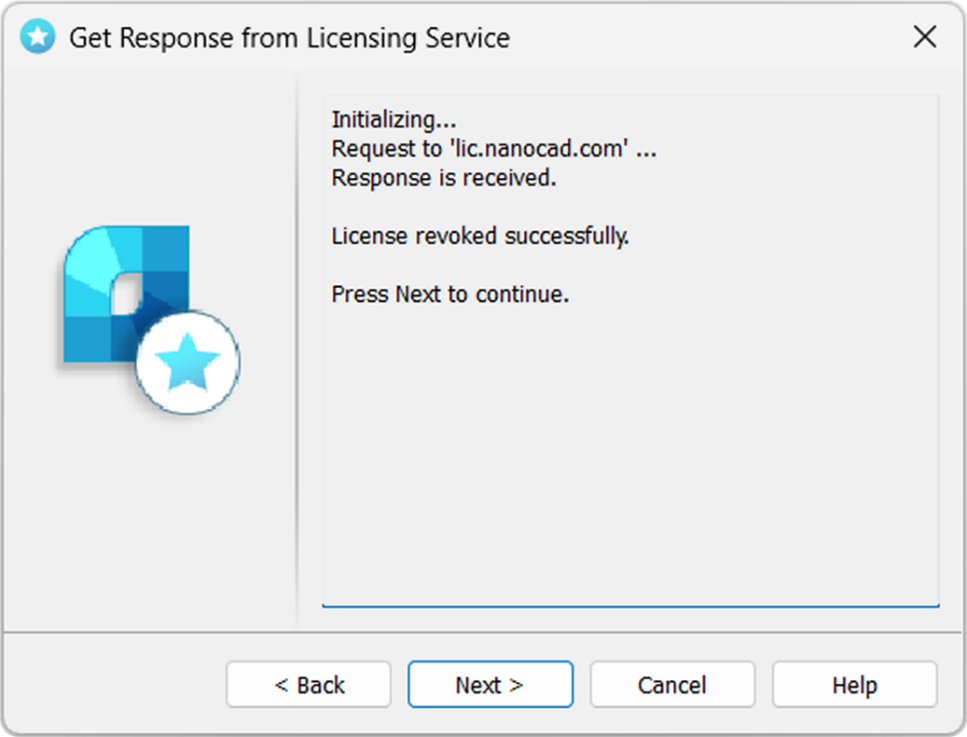Screen dimensions: 967x737
Task: Click the empty title bar space left of X
Action: click(709, 37)
